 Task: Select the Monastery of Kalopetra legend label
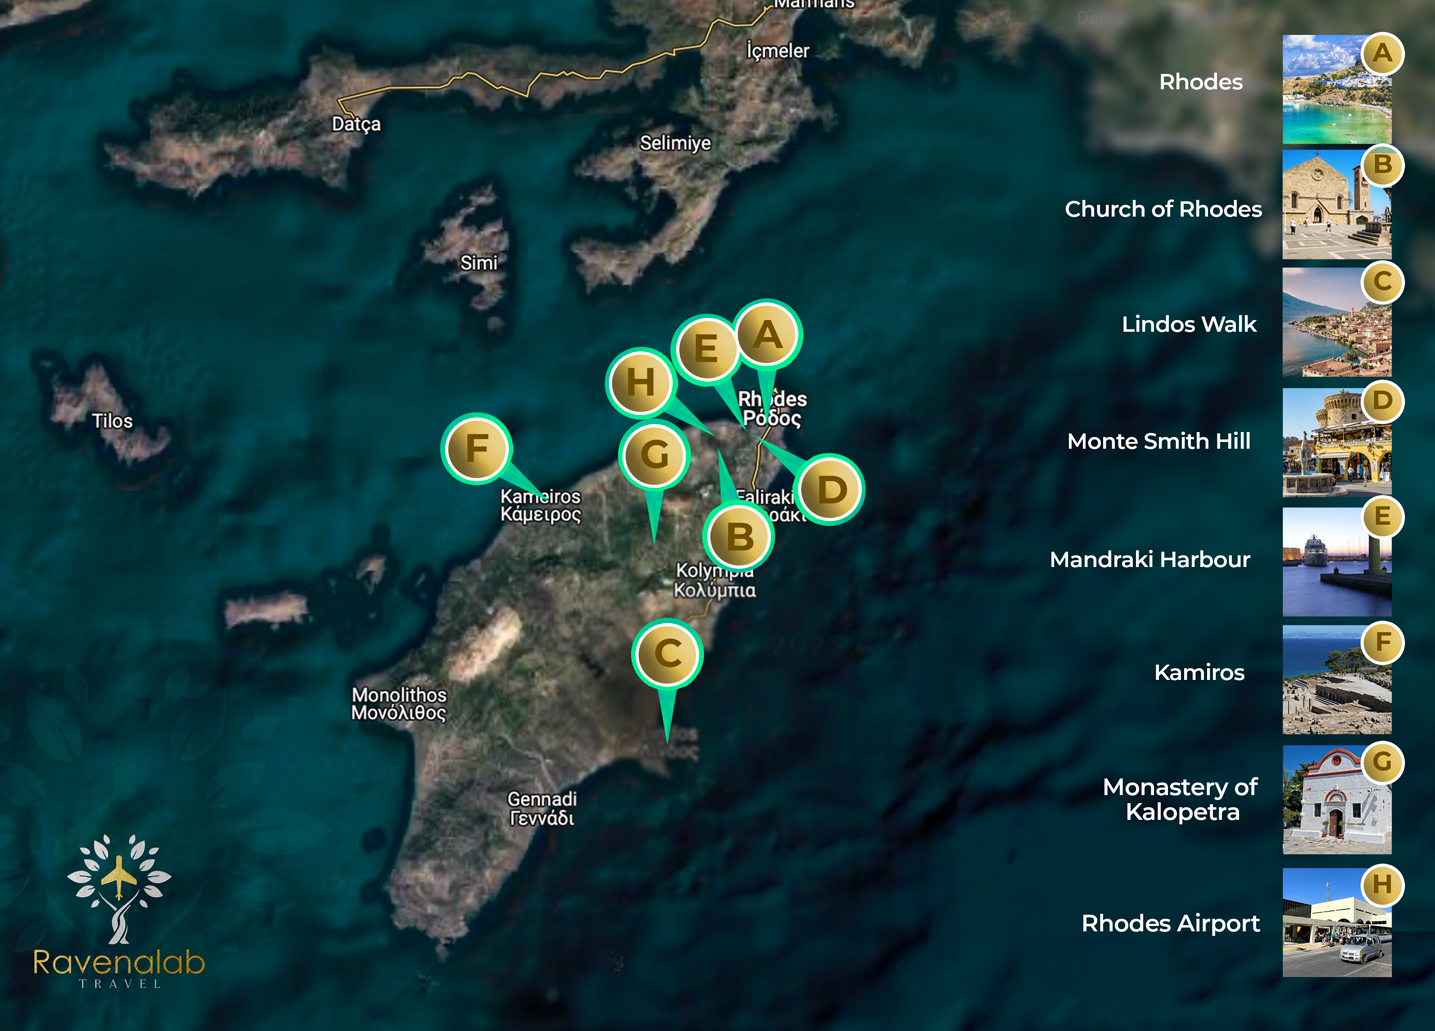pos(1180,800)
